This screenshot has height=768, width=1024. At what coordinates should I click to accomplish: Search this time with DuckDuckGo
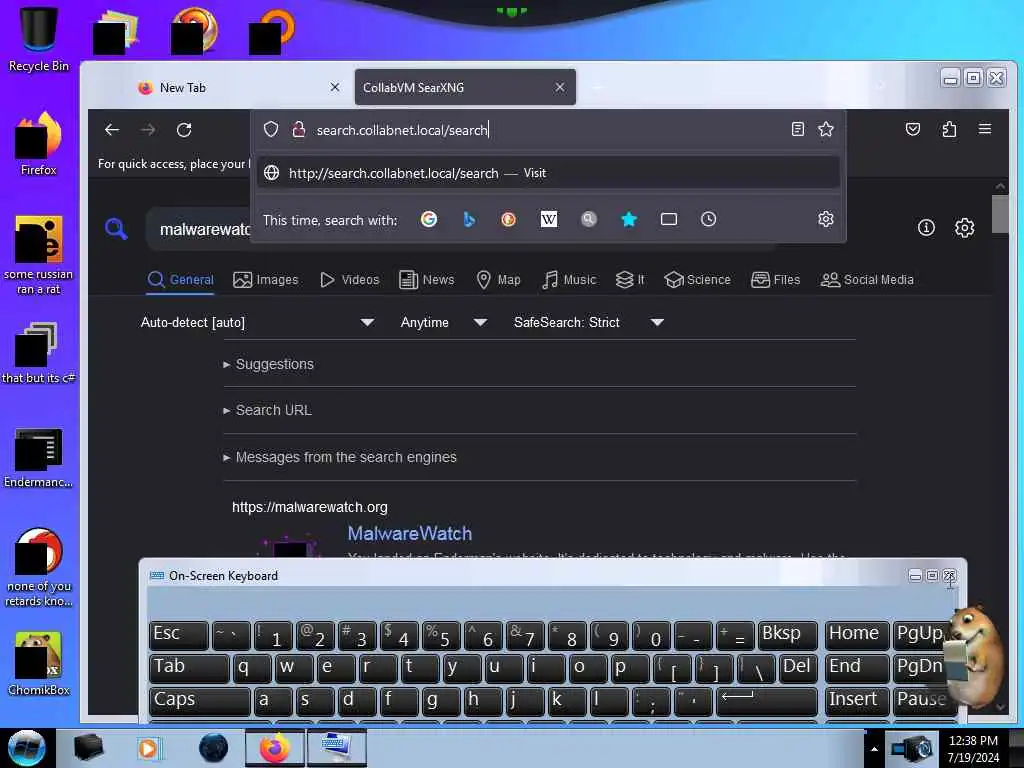coord(509,219)
